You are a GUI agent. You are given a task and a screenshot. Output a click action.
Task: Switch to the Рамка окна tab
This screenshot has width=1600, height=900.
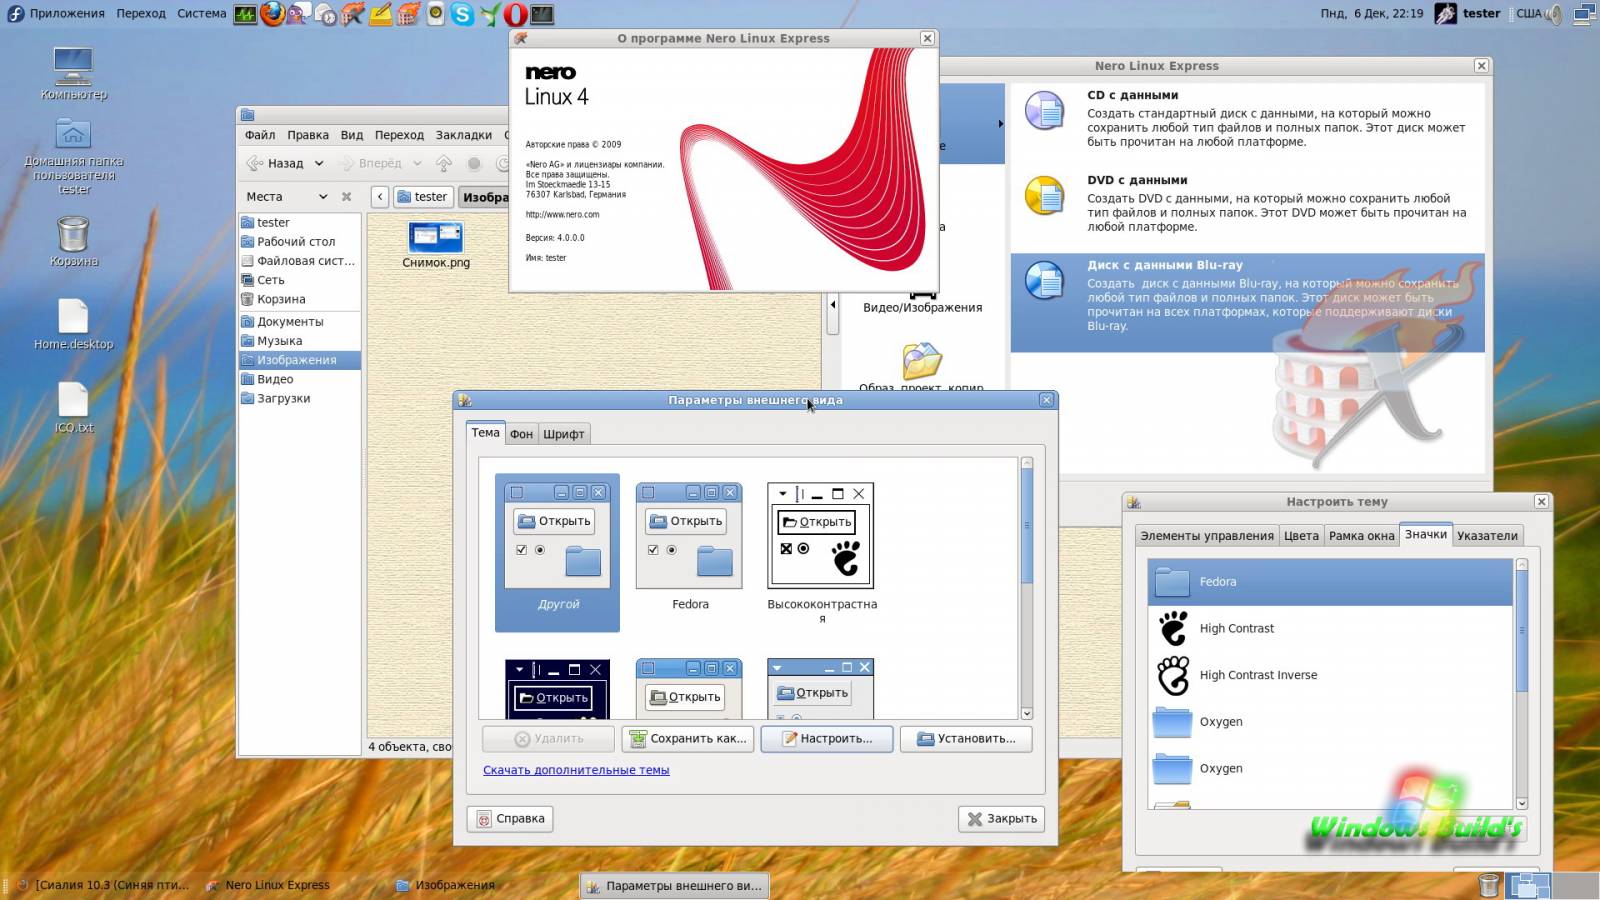[x=1361, y=536]
